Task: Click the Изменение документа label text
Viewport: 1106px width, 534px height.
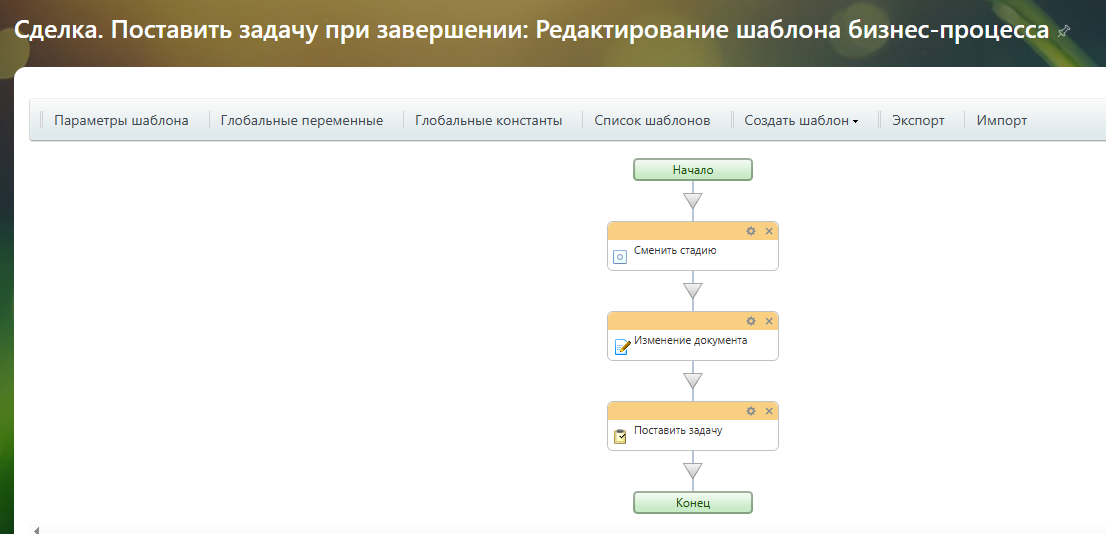Action: (x=691, y=340)
